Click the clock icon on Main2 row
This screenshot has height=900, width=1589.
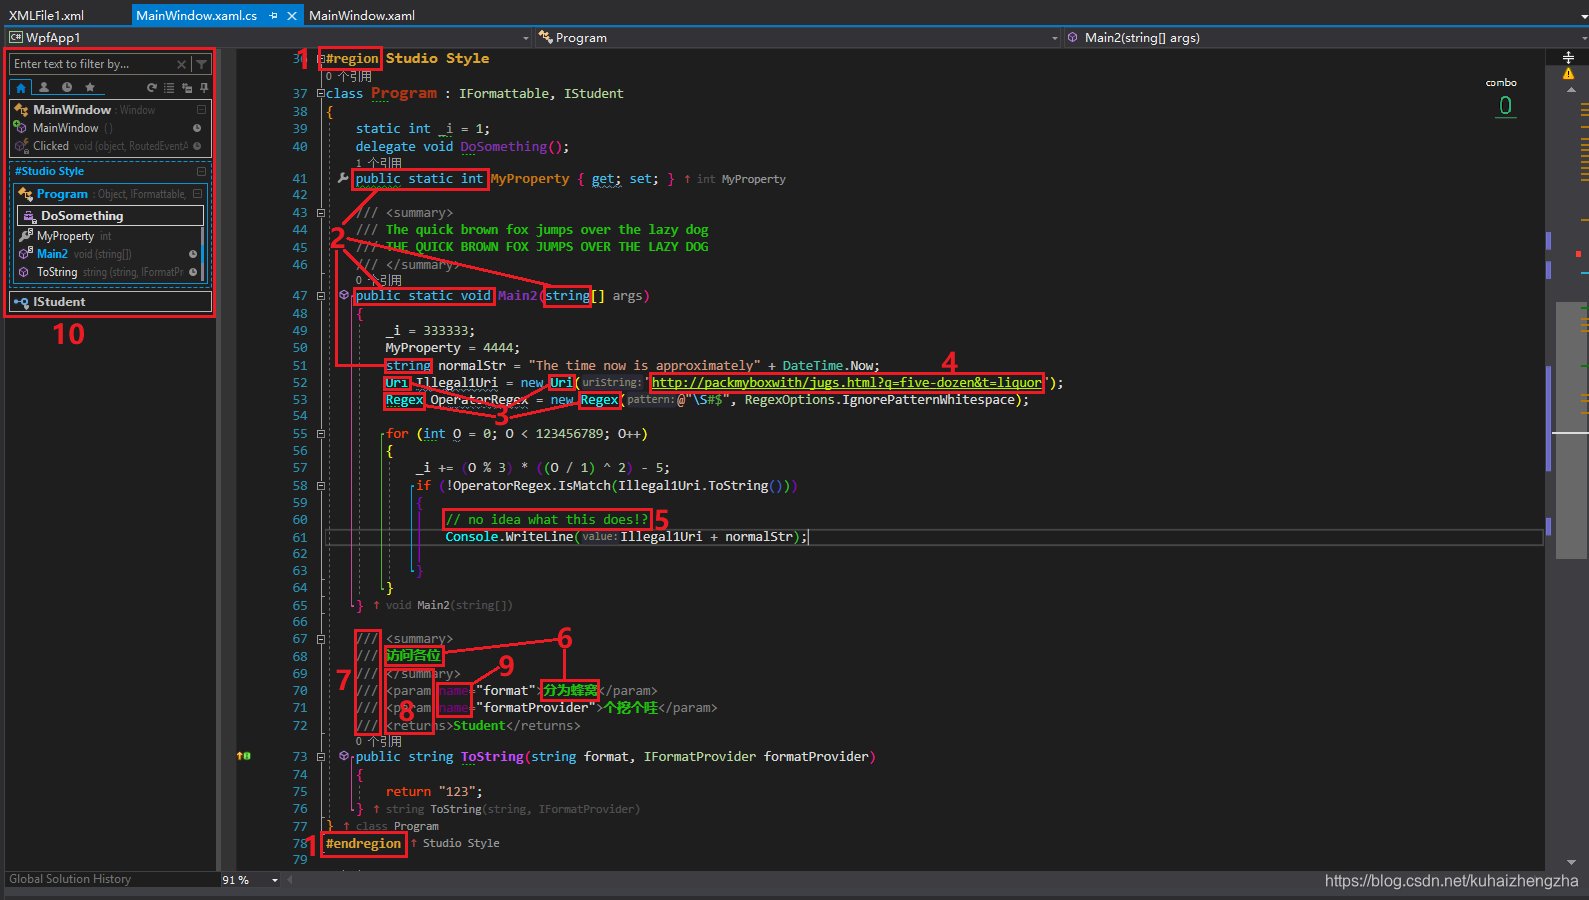[x=193, y=254]
